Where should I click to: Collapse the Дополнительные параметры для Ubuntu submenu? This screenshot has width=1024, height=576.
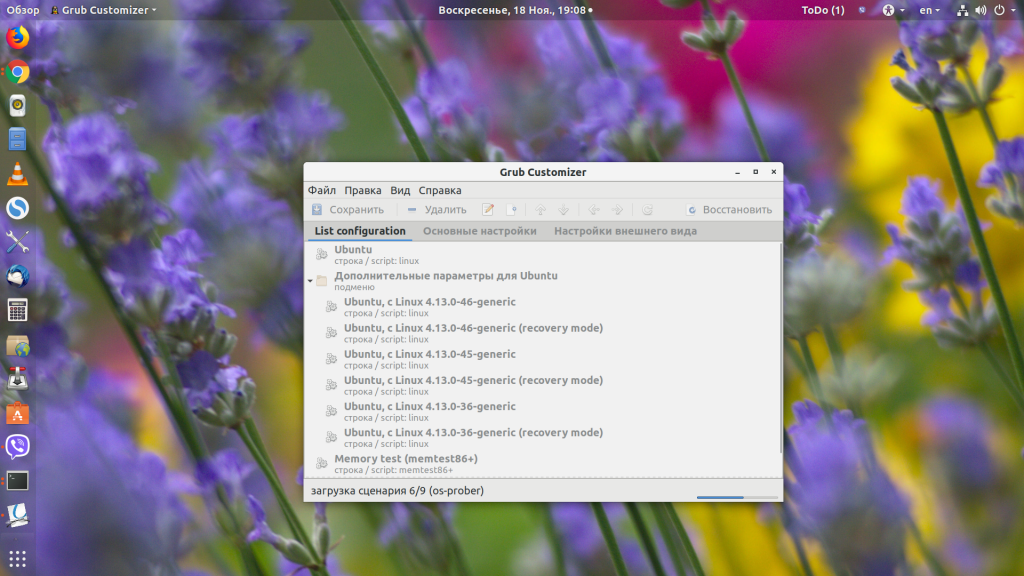tap(310, 281)
